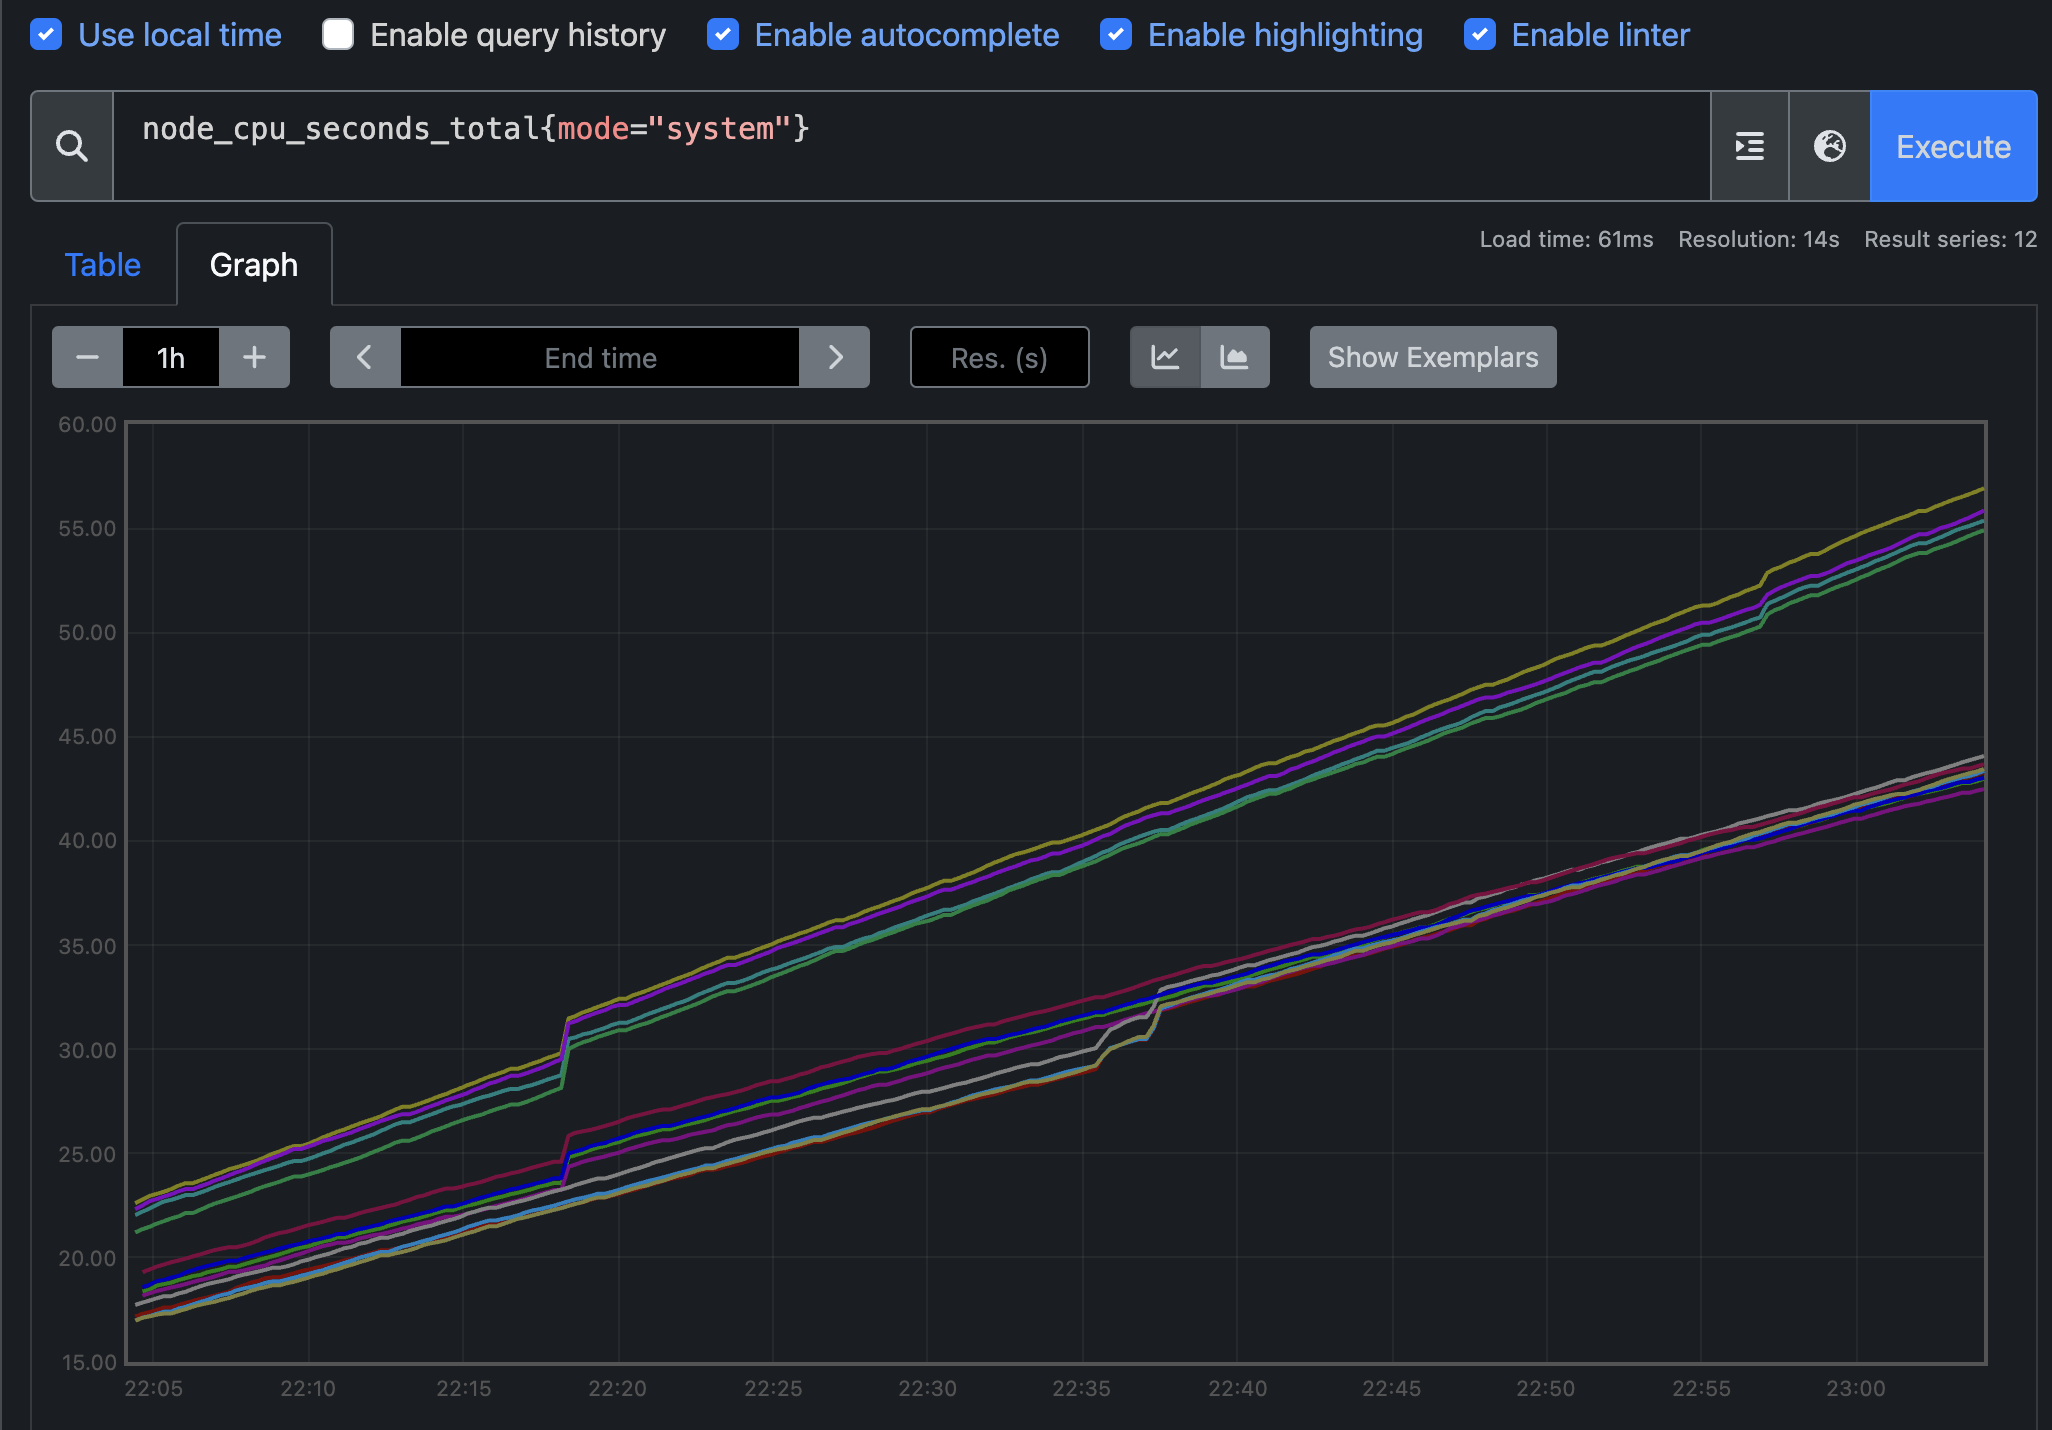Open the metrics explorer globe icon
The height and width of the screenshot is (1430, 2052).
pos(1829,147)
